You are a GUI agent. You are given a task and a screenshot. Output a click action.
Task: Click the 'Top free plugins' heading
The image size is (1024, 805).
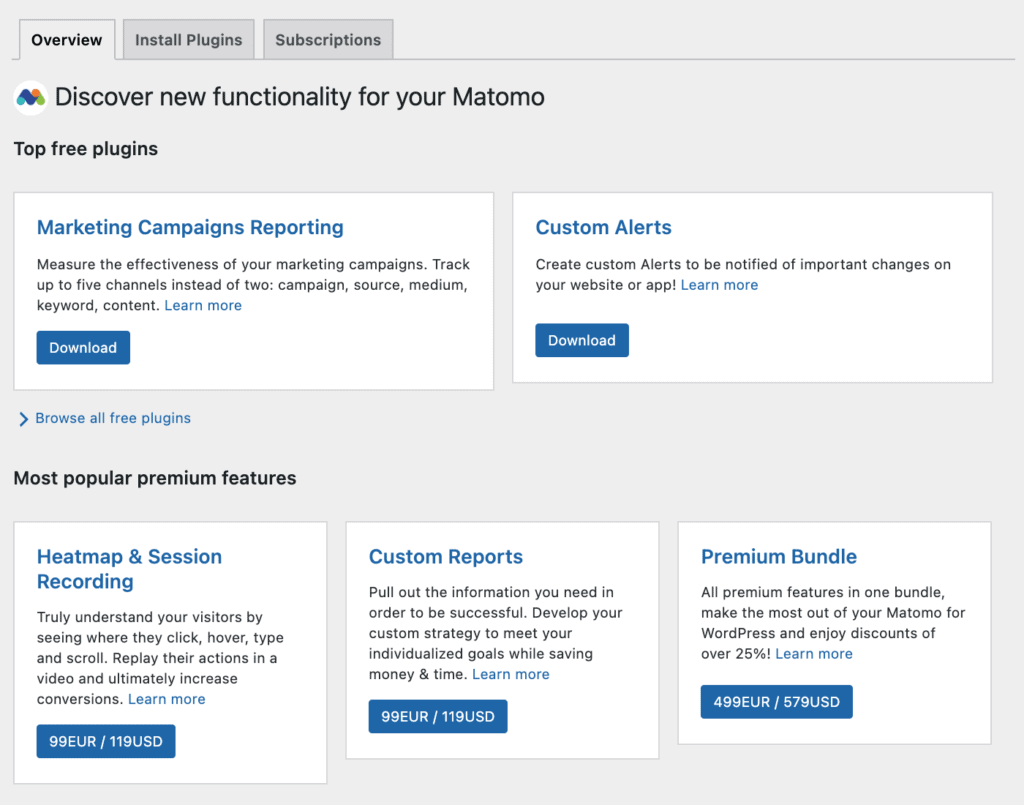coord(86,149)
